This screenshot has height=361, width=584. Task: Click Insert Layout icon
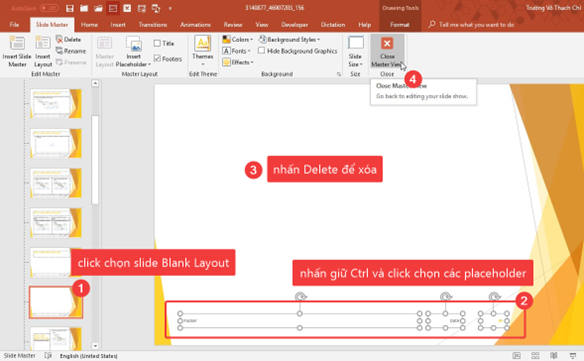pos(43,43)
